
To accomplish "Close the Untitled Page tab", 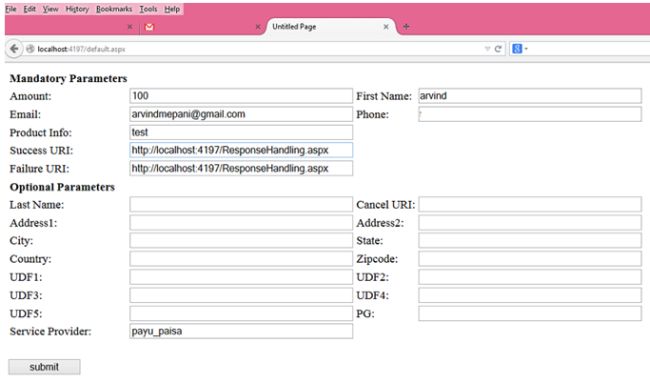I will click(x=386, y=27).
